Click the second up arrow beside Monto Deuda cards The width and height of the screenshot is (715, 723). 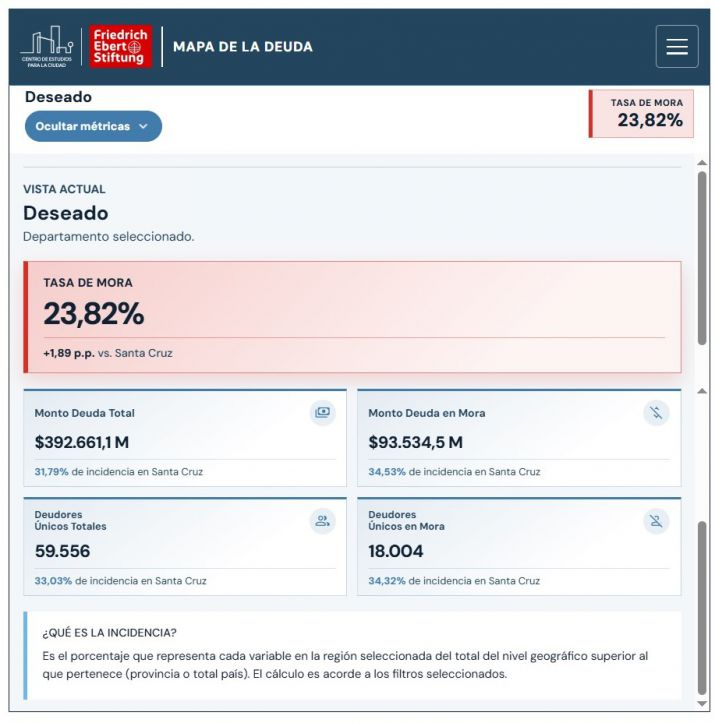click(x=702, y=391)
